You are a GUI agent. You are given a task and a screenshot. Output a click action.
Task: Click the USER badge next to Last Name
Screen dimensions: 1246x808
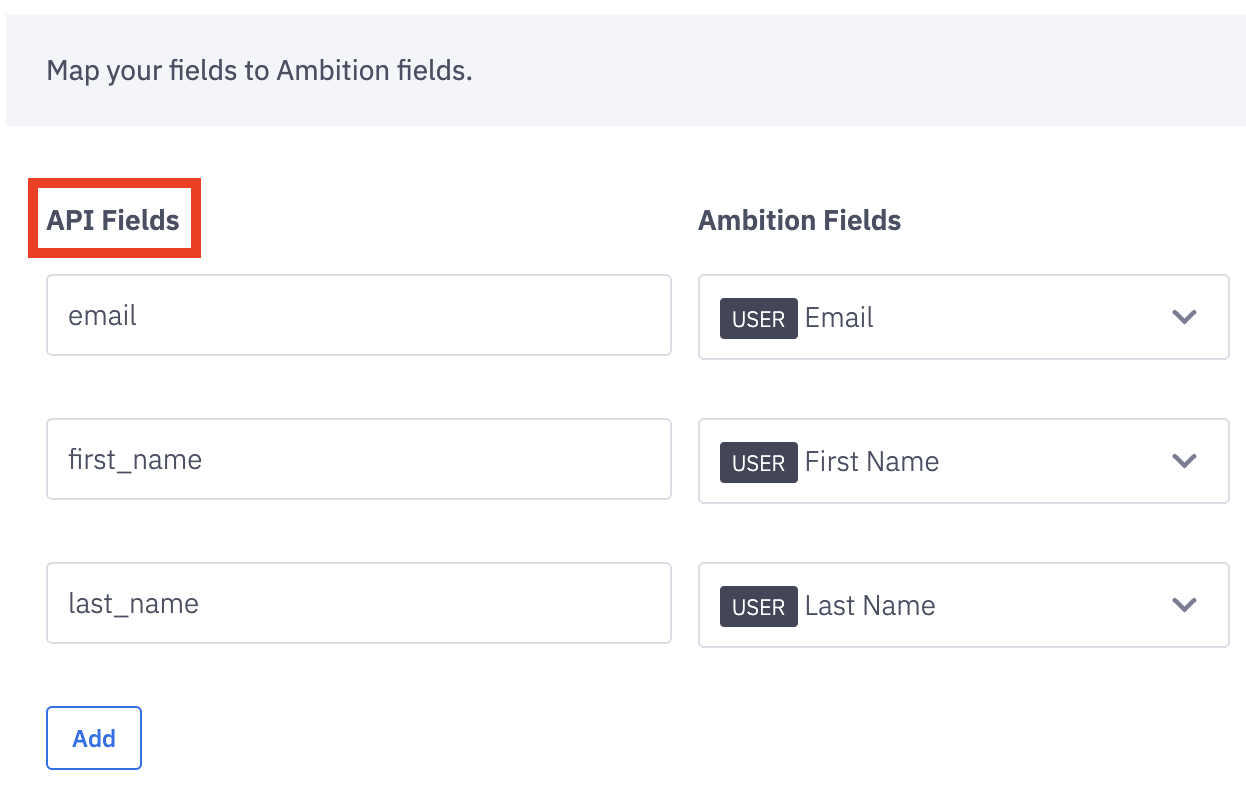(x=758, y=607)
